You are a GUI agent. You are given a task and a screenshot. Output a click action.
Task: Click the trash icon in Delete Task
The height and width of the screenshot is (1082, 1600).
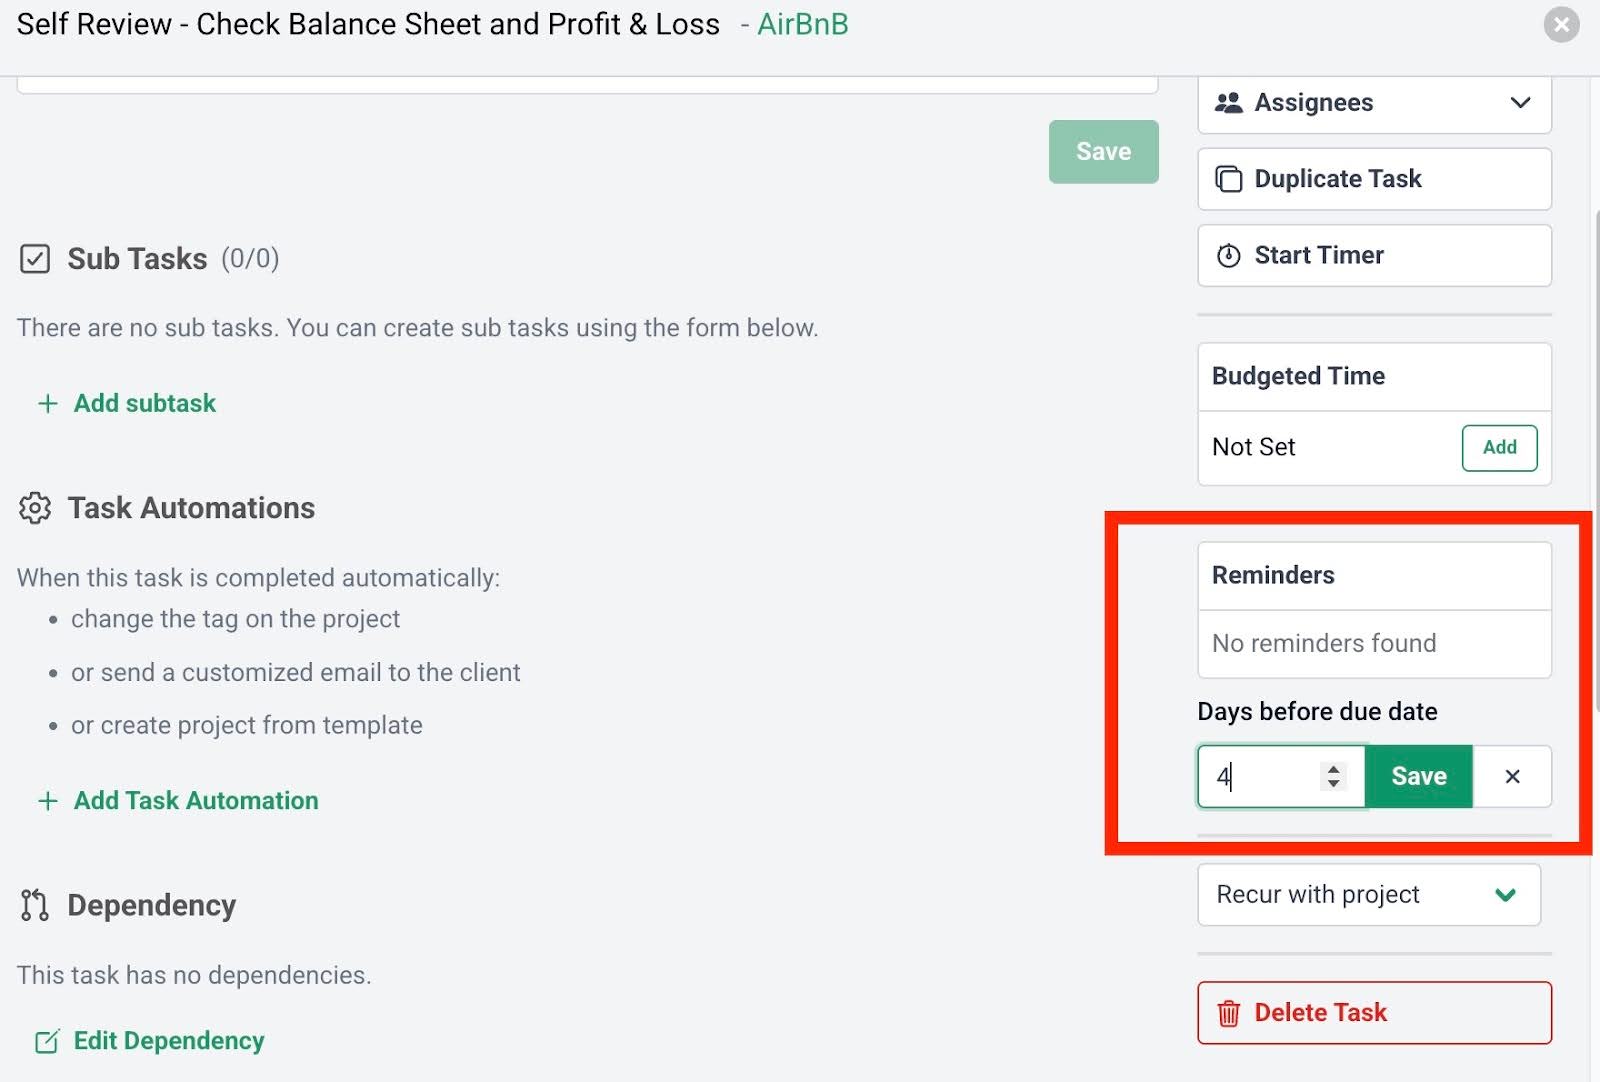tap(1228, 1013)
